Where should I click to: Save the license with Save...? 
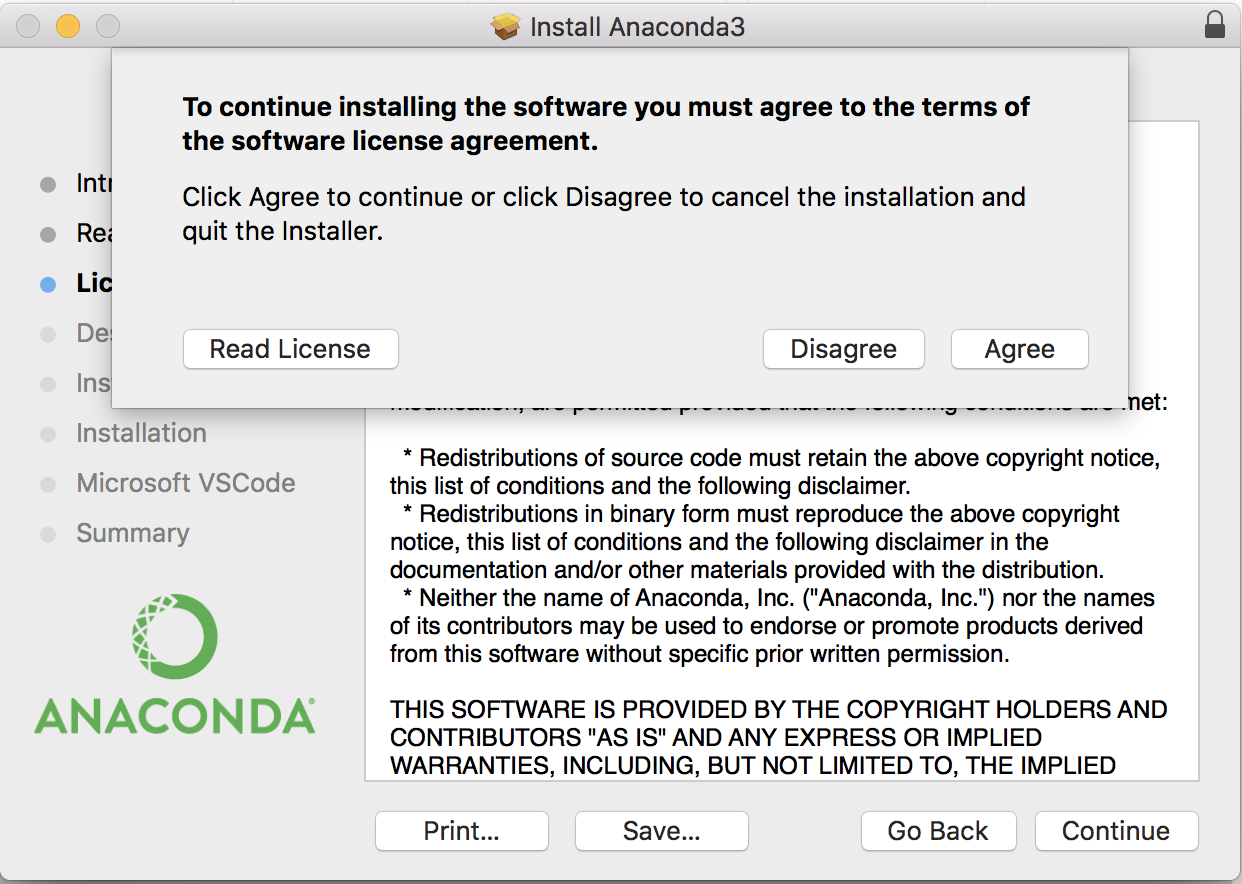tap(661, 831)
